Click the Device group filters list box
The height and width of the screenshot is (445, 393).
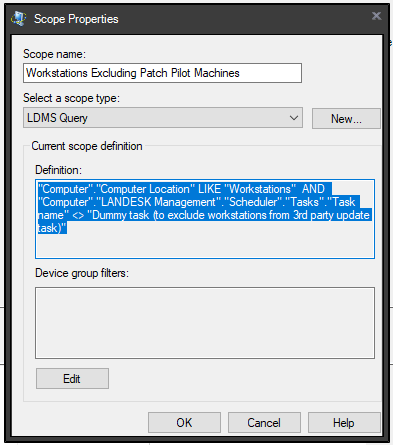tap(205, 323)
